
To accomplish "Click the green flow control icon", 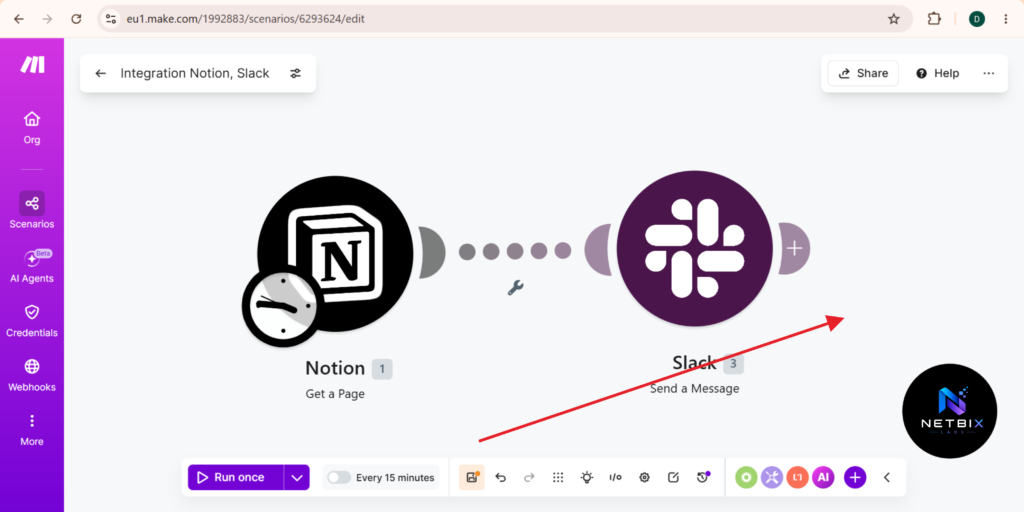I will (x=746, y=477).
